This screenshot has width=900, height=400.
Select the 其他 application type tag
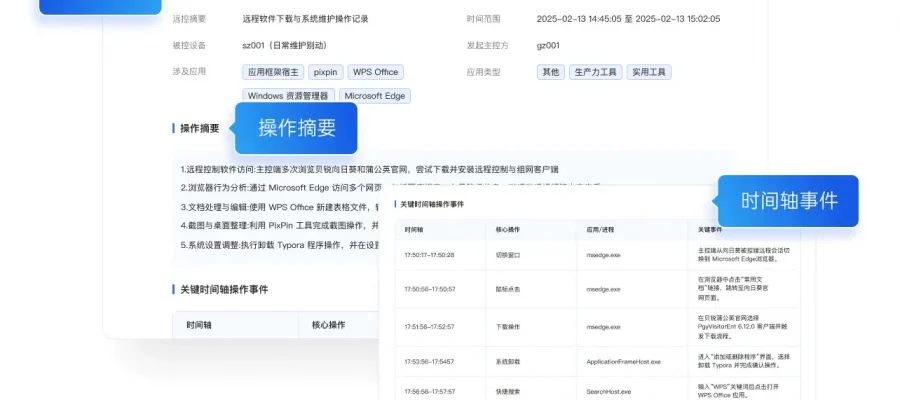pyautogui.click(x=551, y=72)
